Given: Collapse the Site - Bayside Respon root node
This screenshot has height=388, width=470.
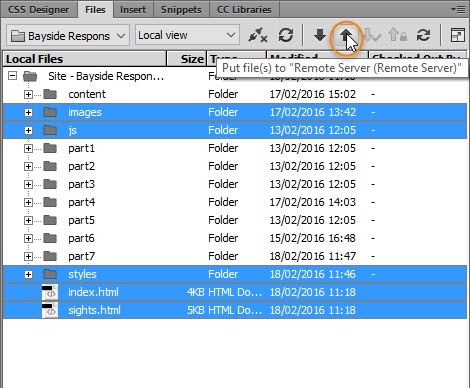Looking at the screenshot, I should [x=12, y=76].
